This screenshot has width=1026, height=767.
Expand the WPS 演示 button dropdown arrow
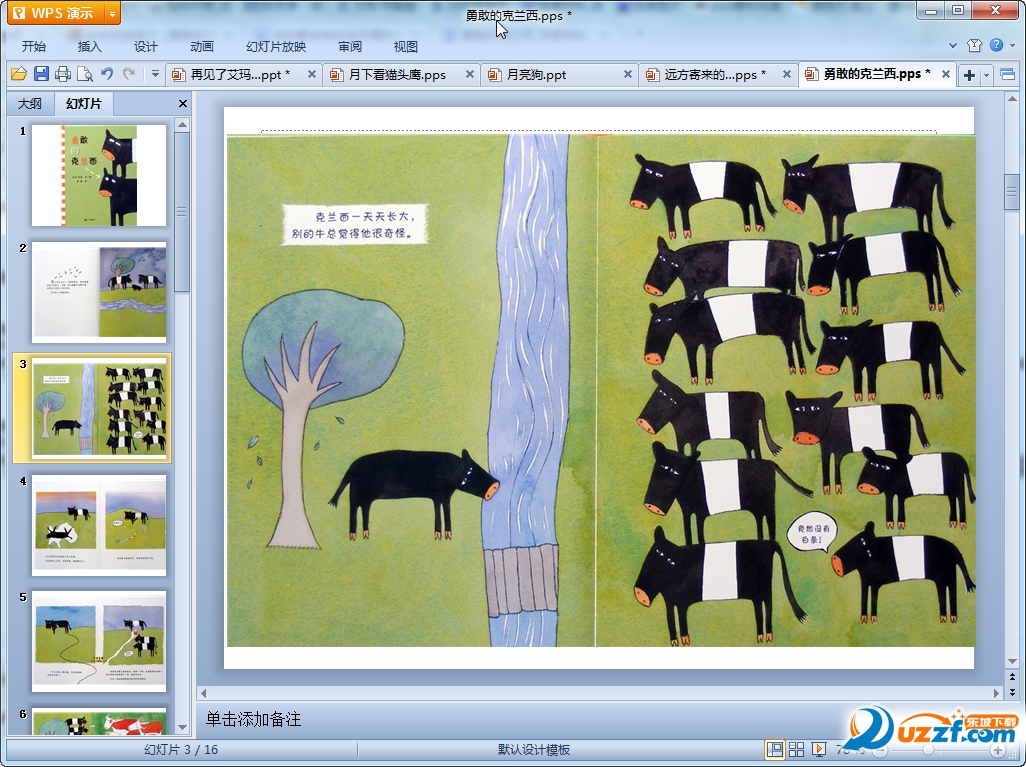[113, 13]
